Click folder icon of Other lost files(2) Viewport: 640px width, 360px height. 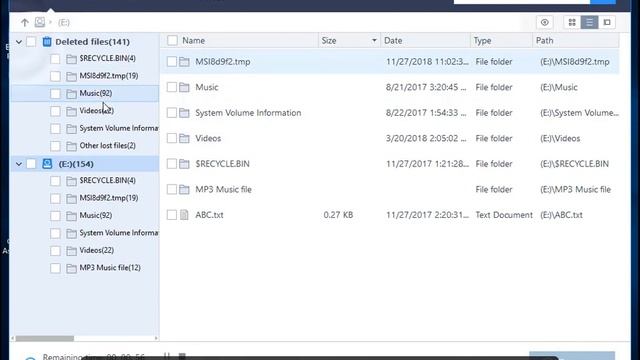point(71,146)
